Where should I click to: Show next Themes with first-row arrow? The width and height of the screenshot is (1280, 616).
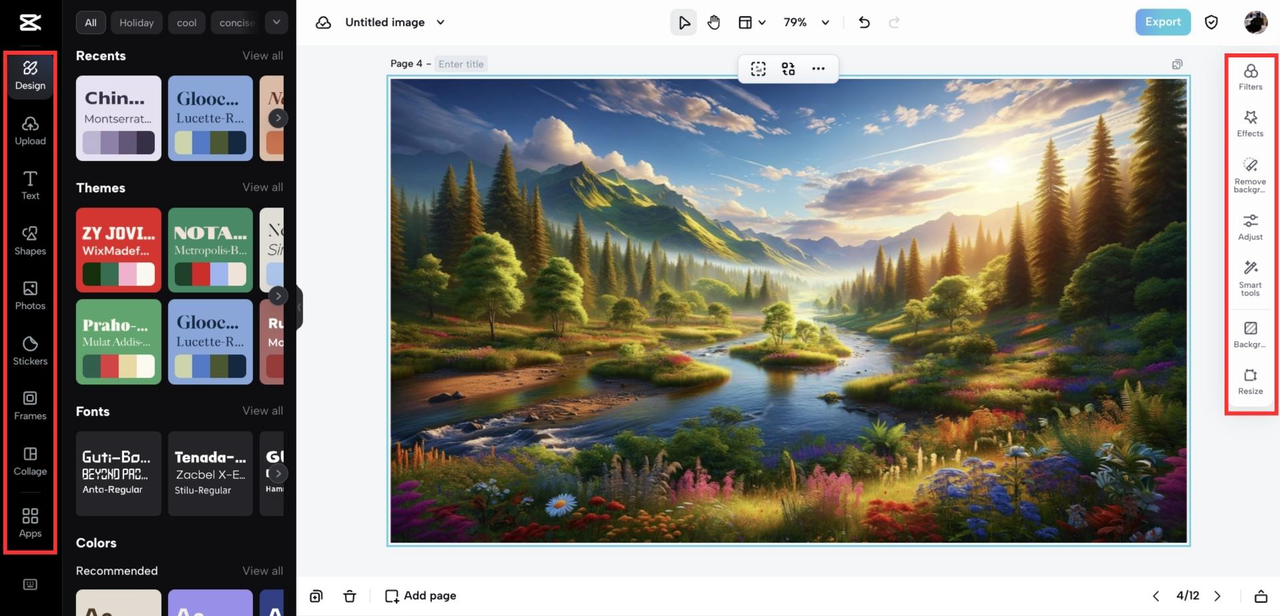point(278,296)
